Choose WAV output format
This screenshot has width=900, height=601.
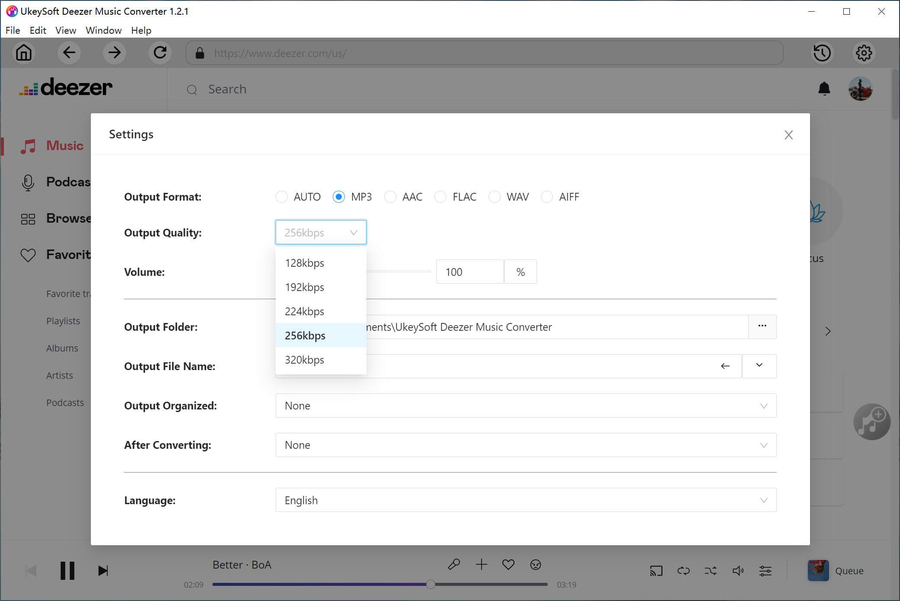tap(495, 197)
